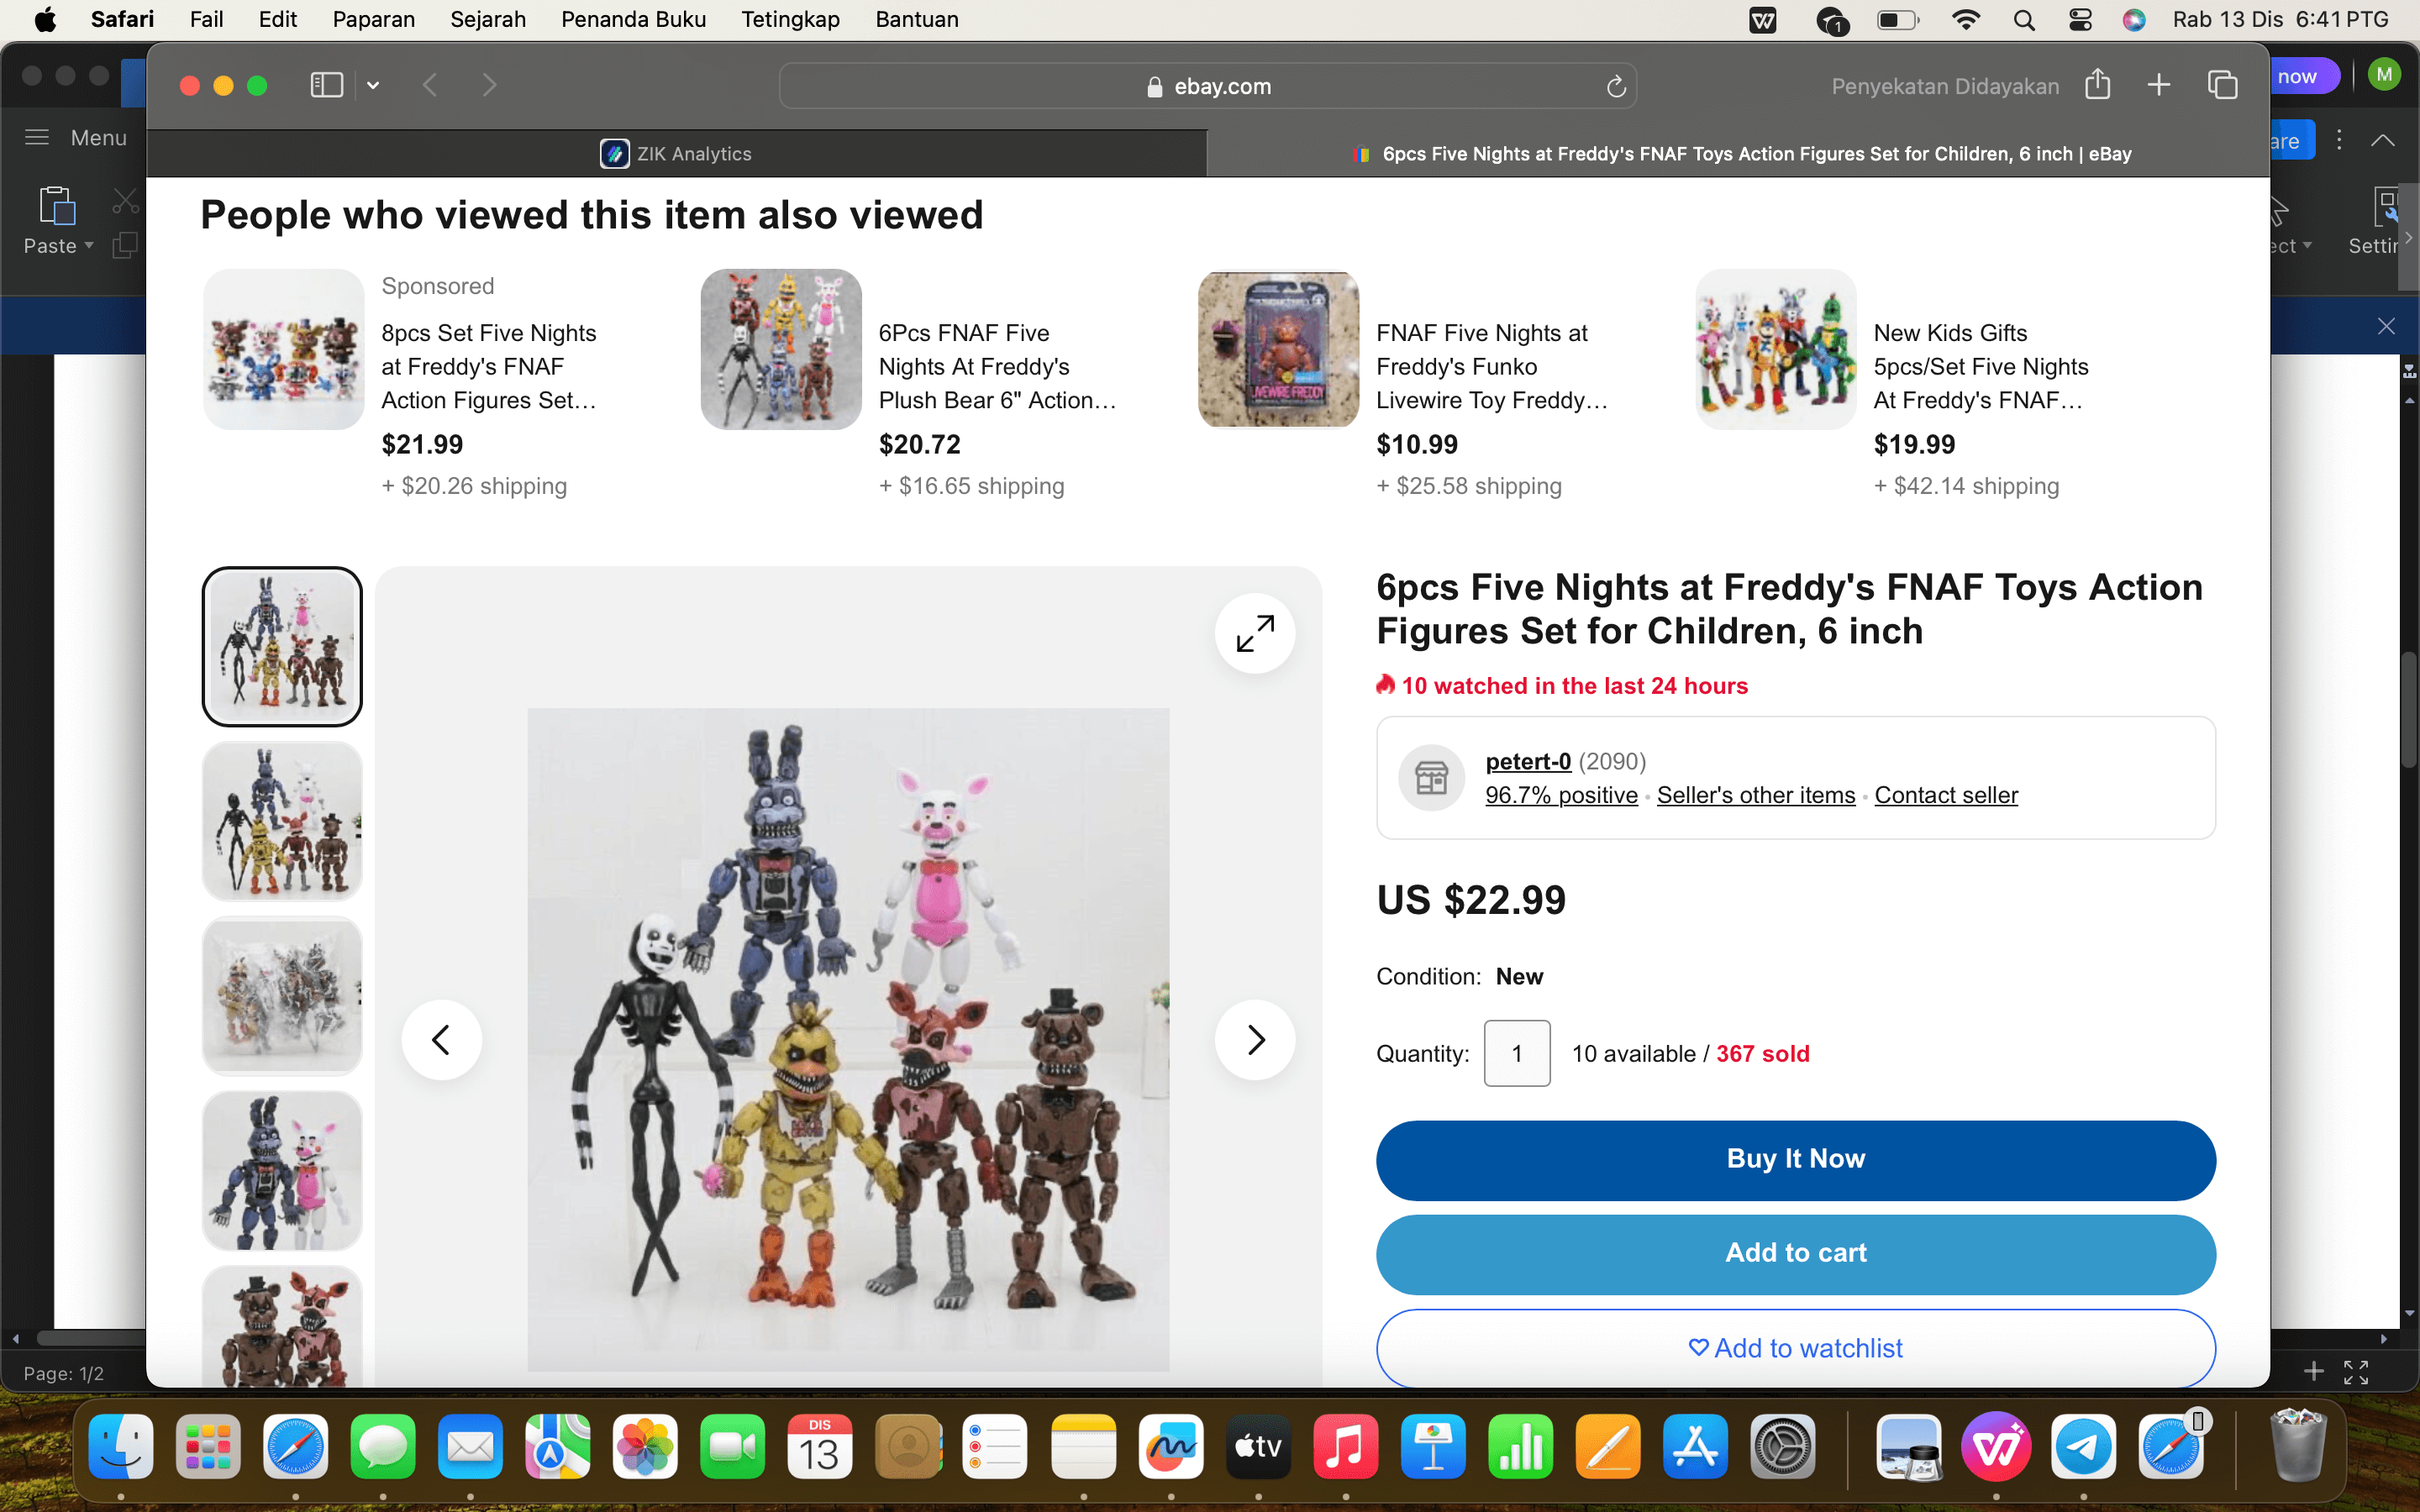The image size is (2420, 1512).
Task: Add item to watchlist with heart button
Action: click(x=1795, y=1348)
